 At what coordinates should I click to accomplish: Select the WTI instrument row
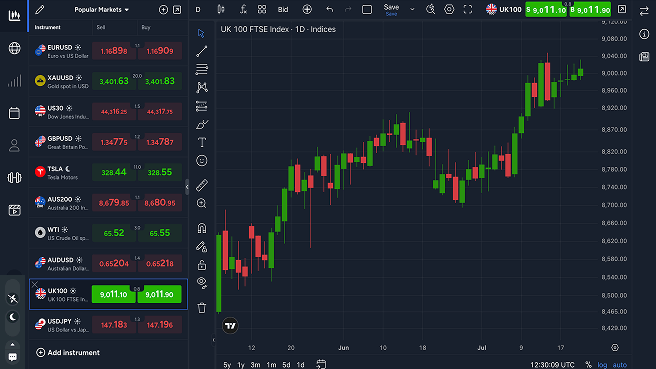click(x=108, y=233)
